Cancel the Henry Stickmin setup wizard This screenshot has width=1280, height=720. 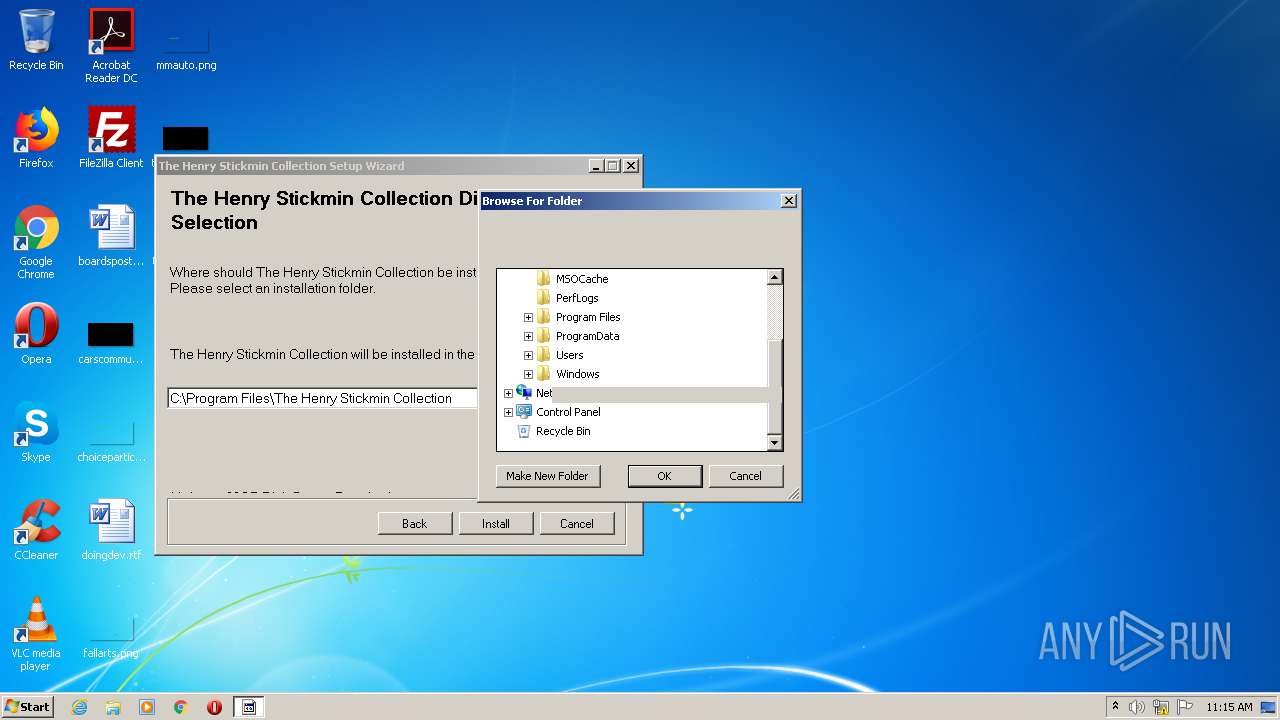[x=576, y=523]
